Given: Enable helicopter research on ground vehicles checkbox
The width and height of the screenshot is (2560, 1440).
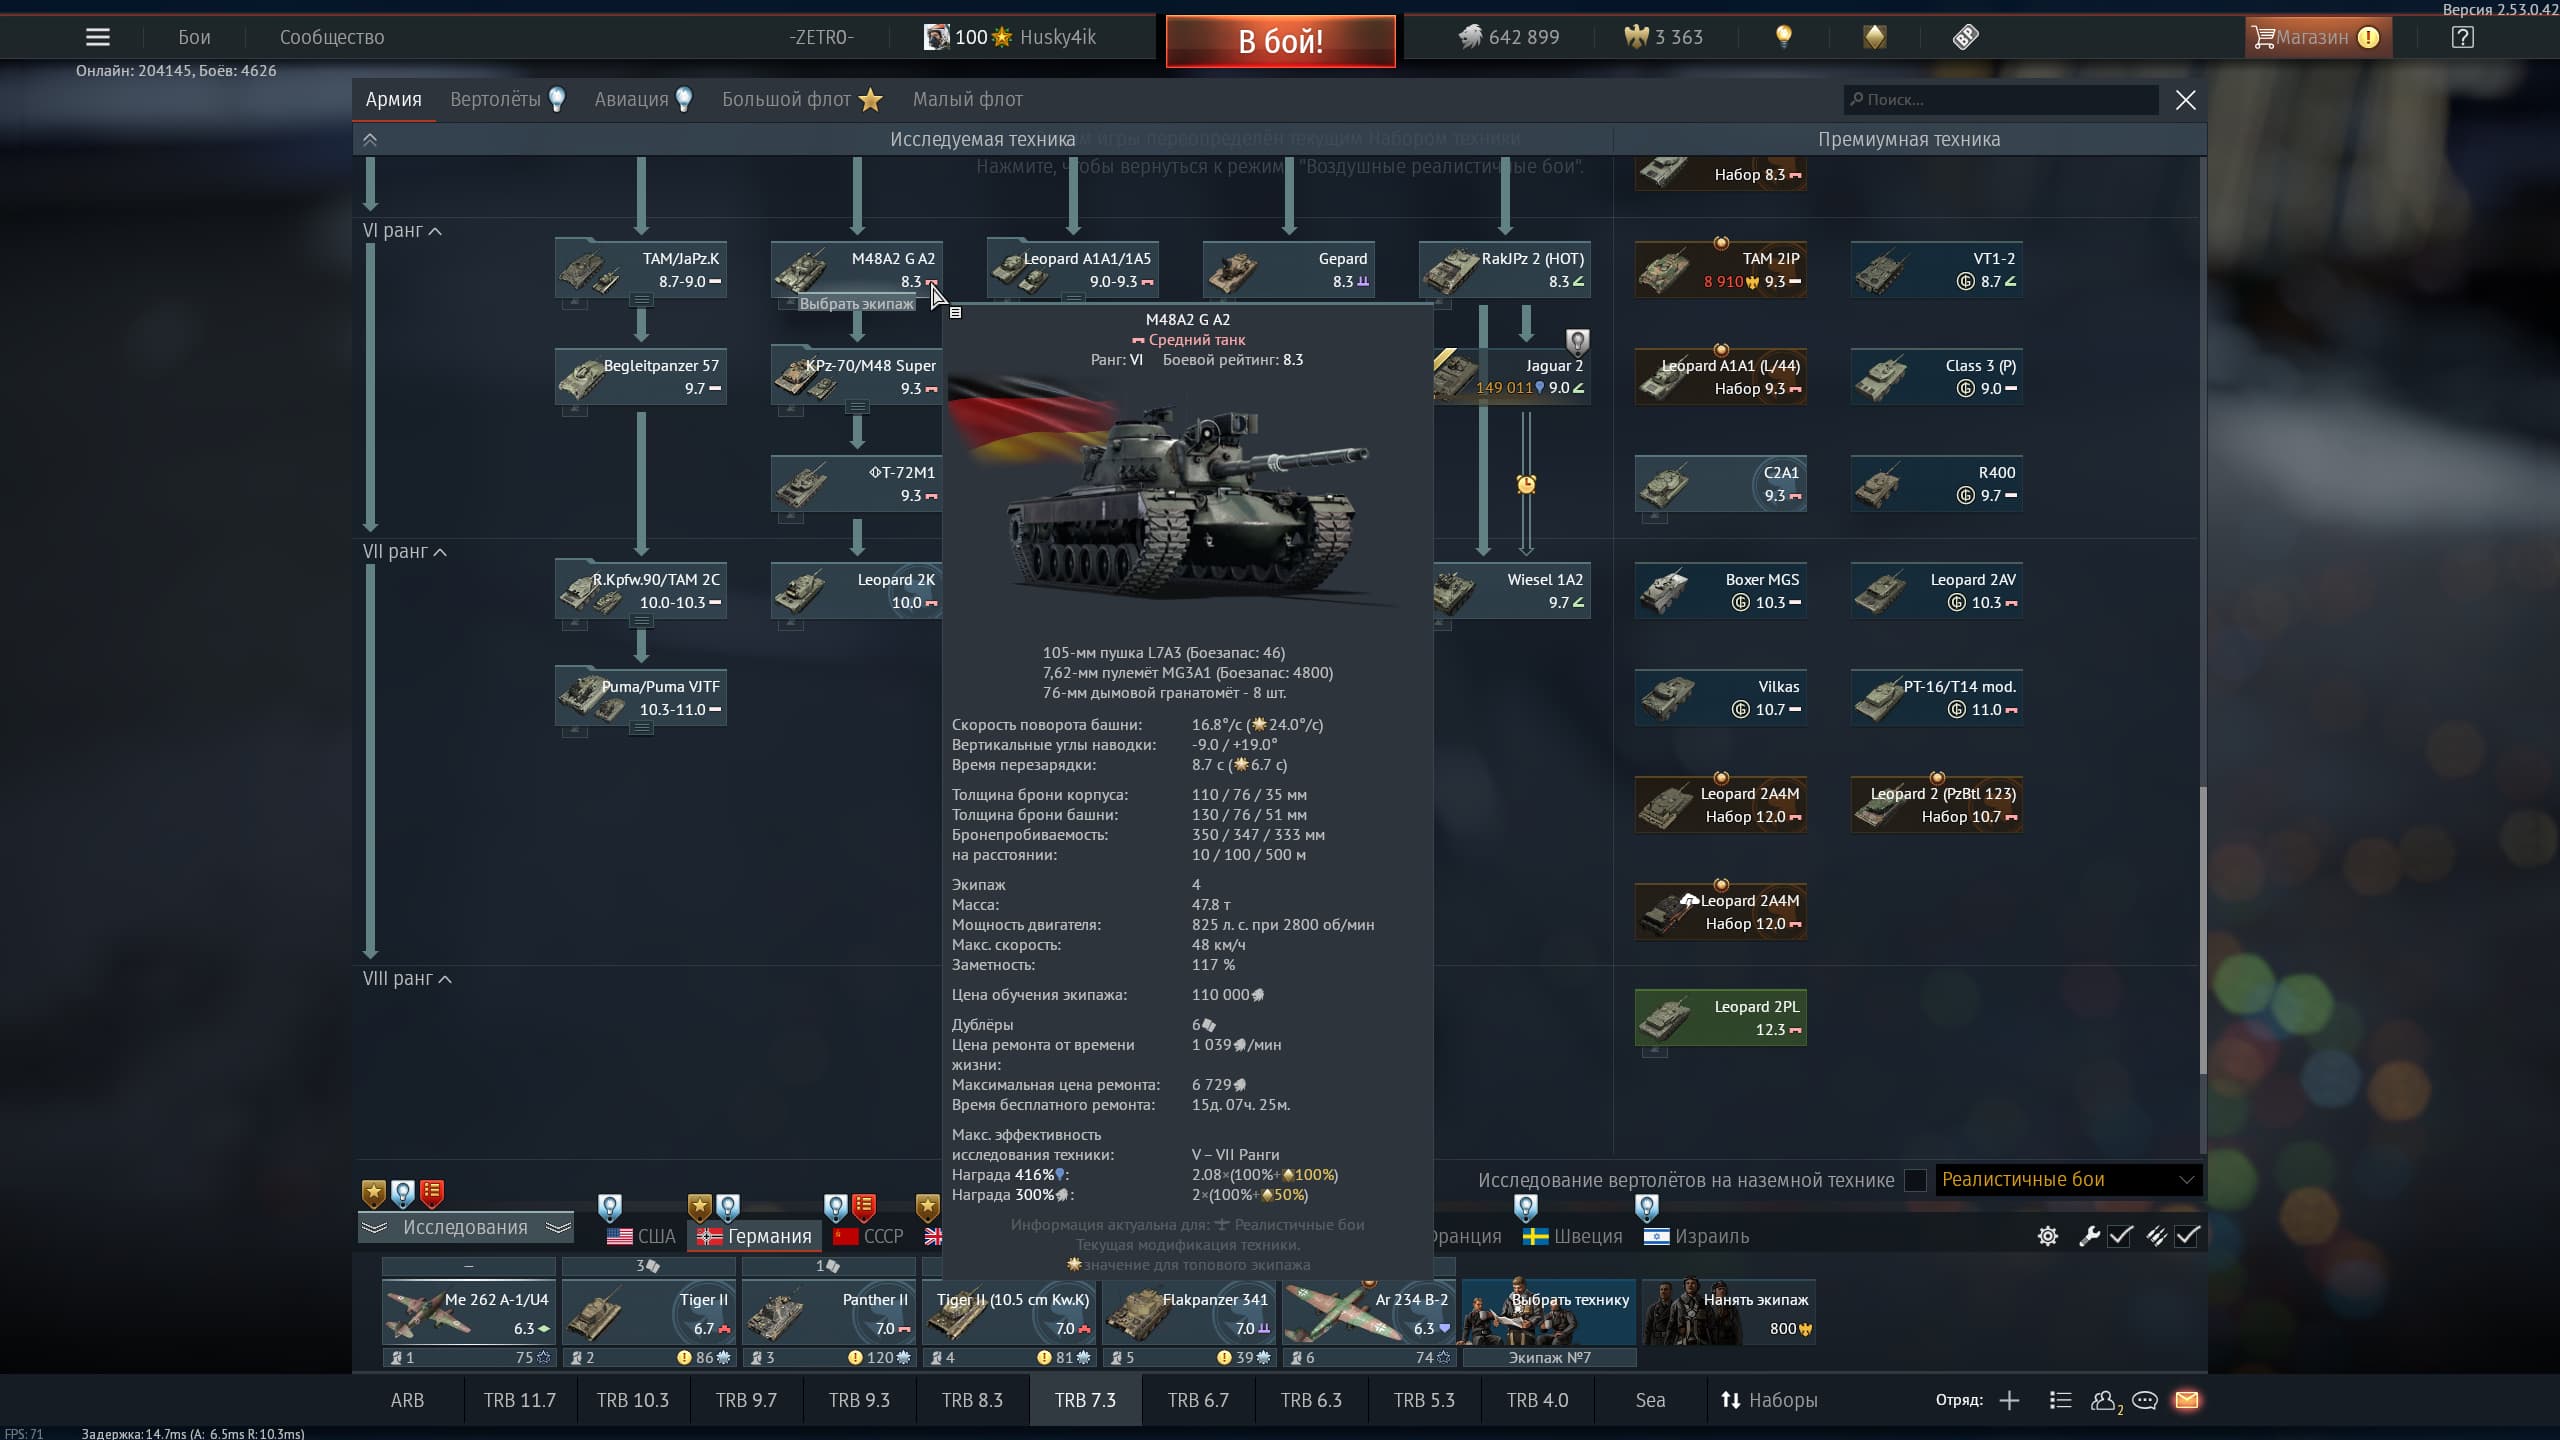Looking at the screenshot, I should coord(1915,1180).
